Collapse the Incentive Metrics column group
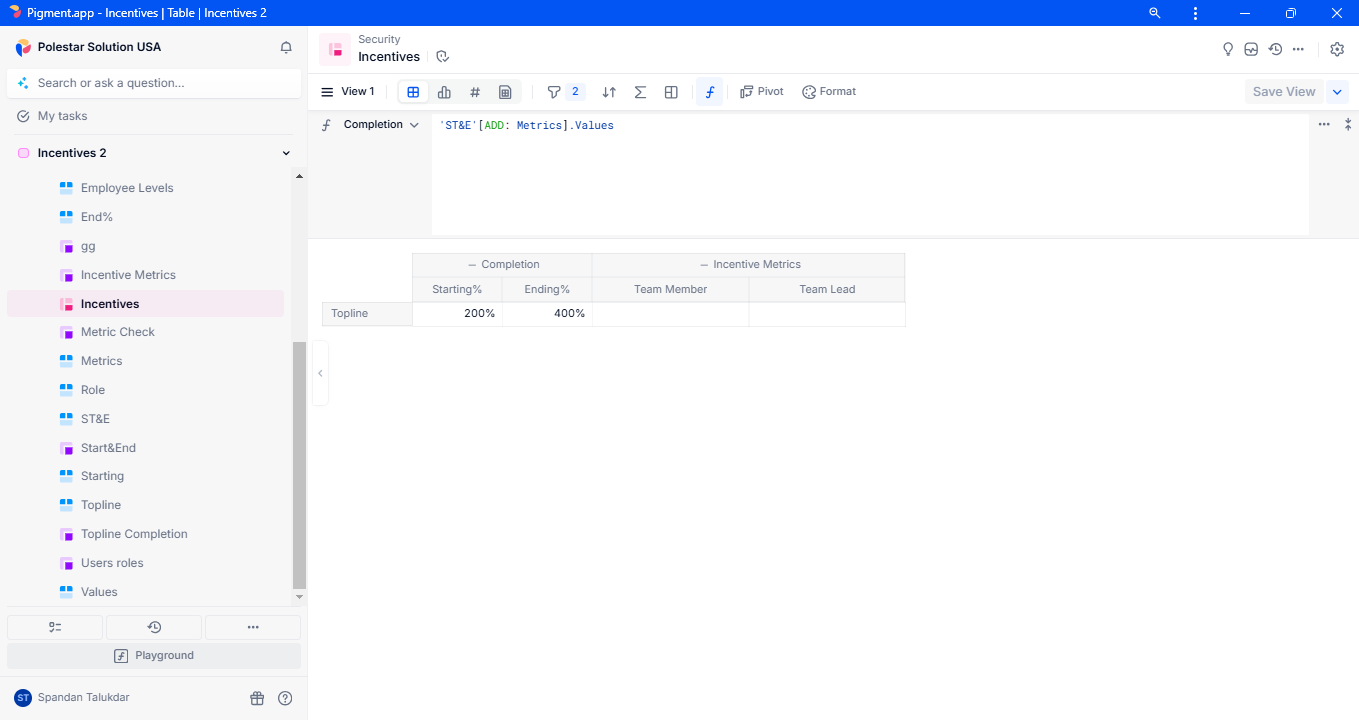This screenshot has height=720, width=1359. 704,265
